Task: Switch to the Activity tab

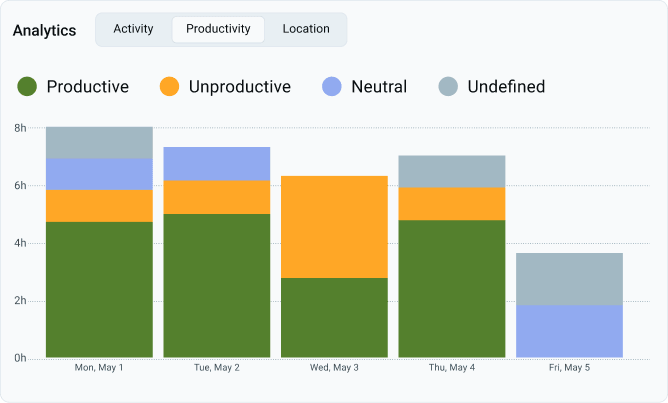Action: click(133, 29)
